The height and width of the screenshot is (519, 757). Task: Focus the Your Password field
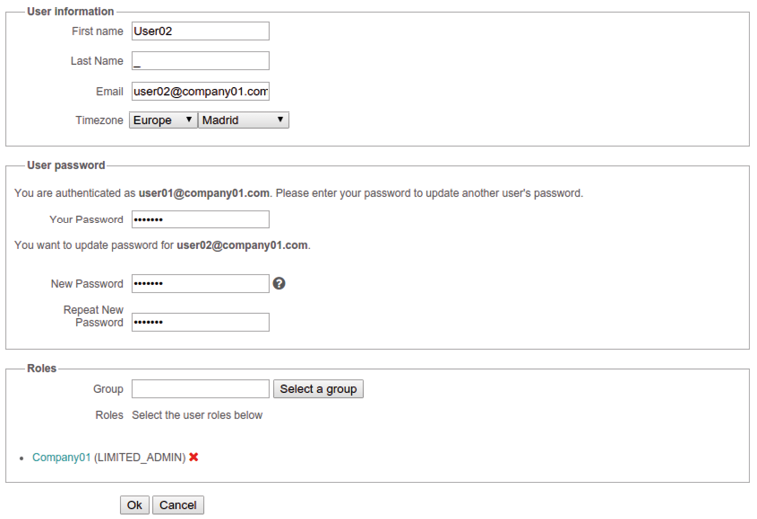coord(200,219)
